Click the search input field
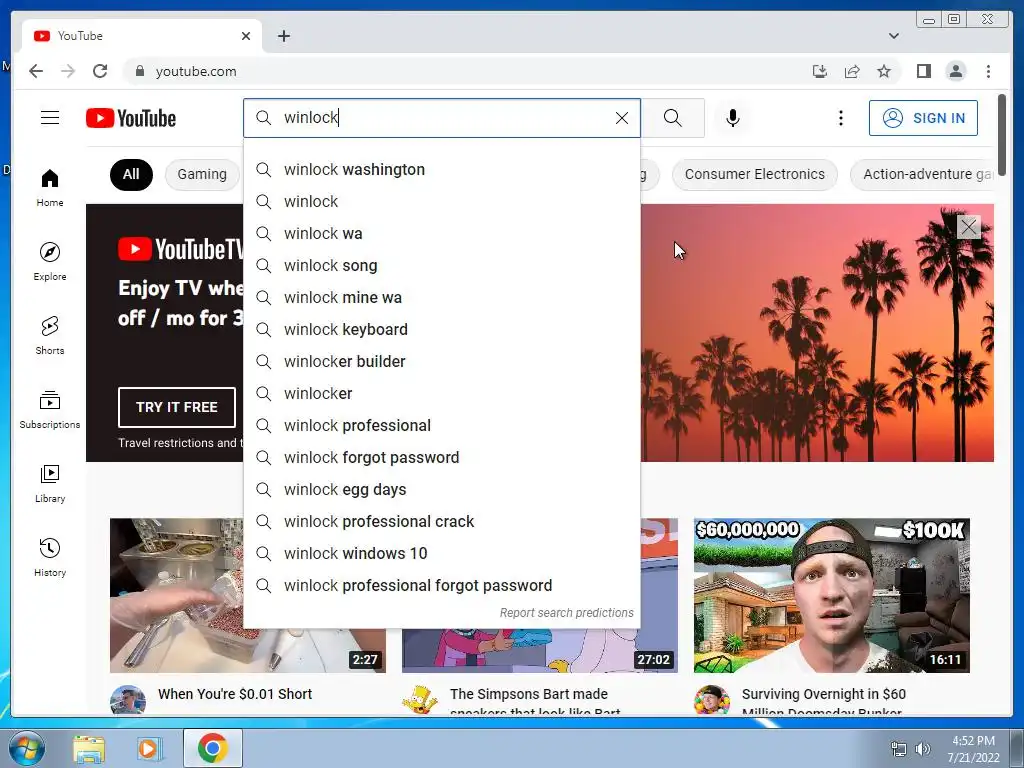 [x=444, y=118]
